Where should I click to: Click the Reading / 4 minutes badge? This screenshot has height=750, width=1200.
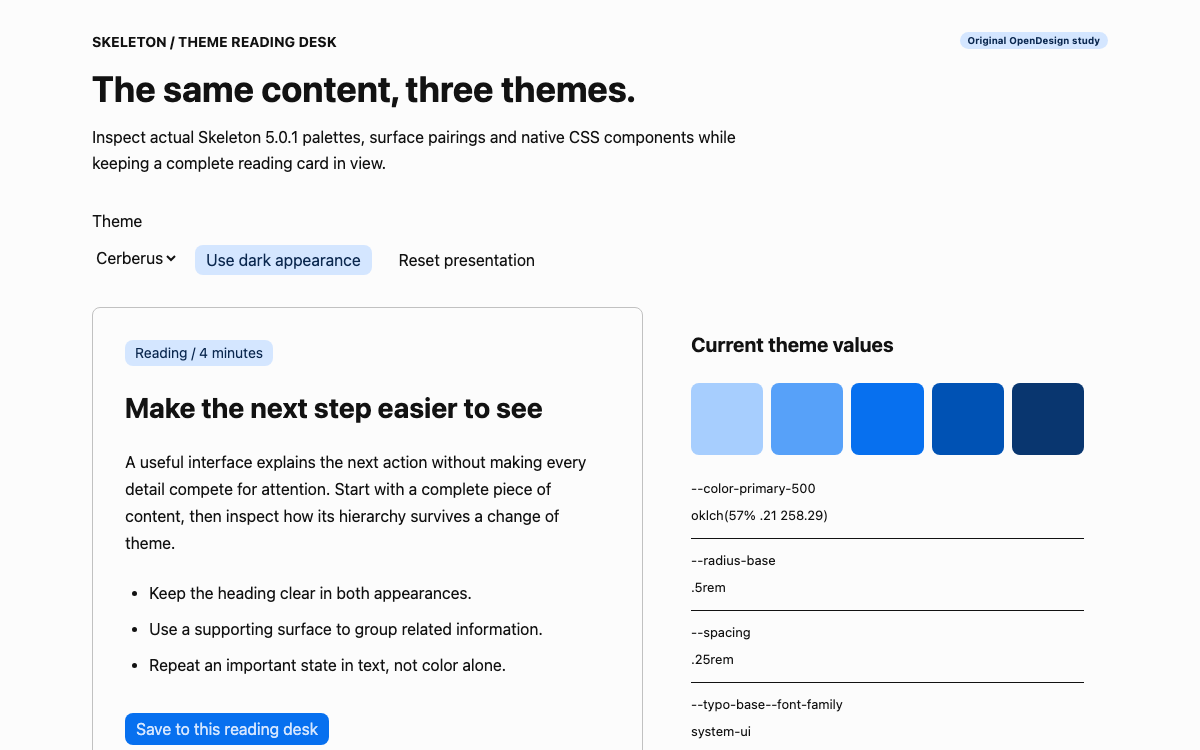pos(199,353)
